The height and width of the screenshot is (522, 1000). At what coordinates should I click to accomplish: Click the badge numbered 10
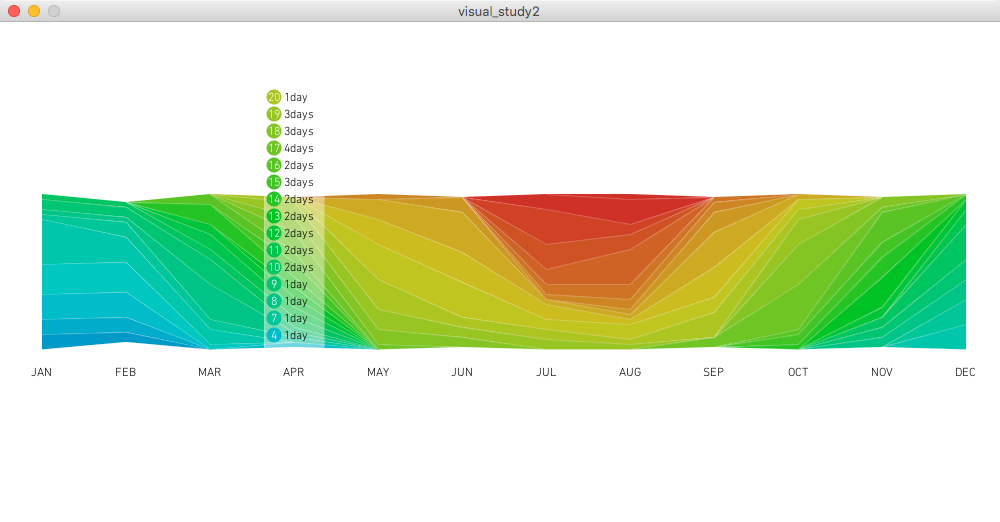274,267
